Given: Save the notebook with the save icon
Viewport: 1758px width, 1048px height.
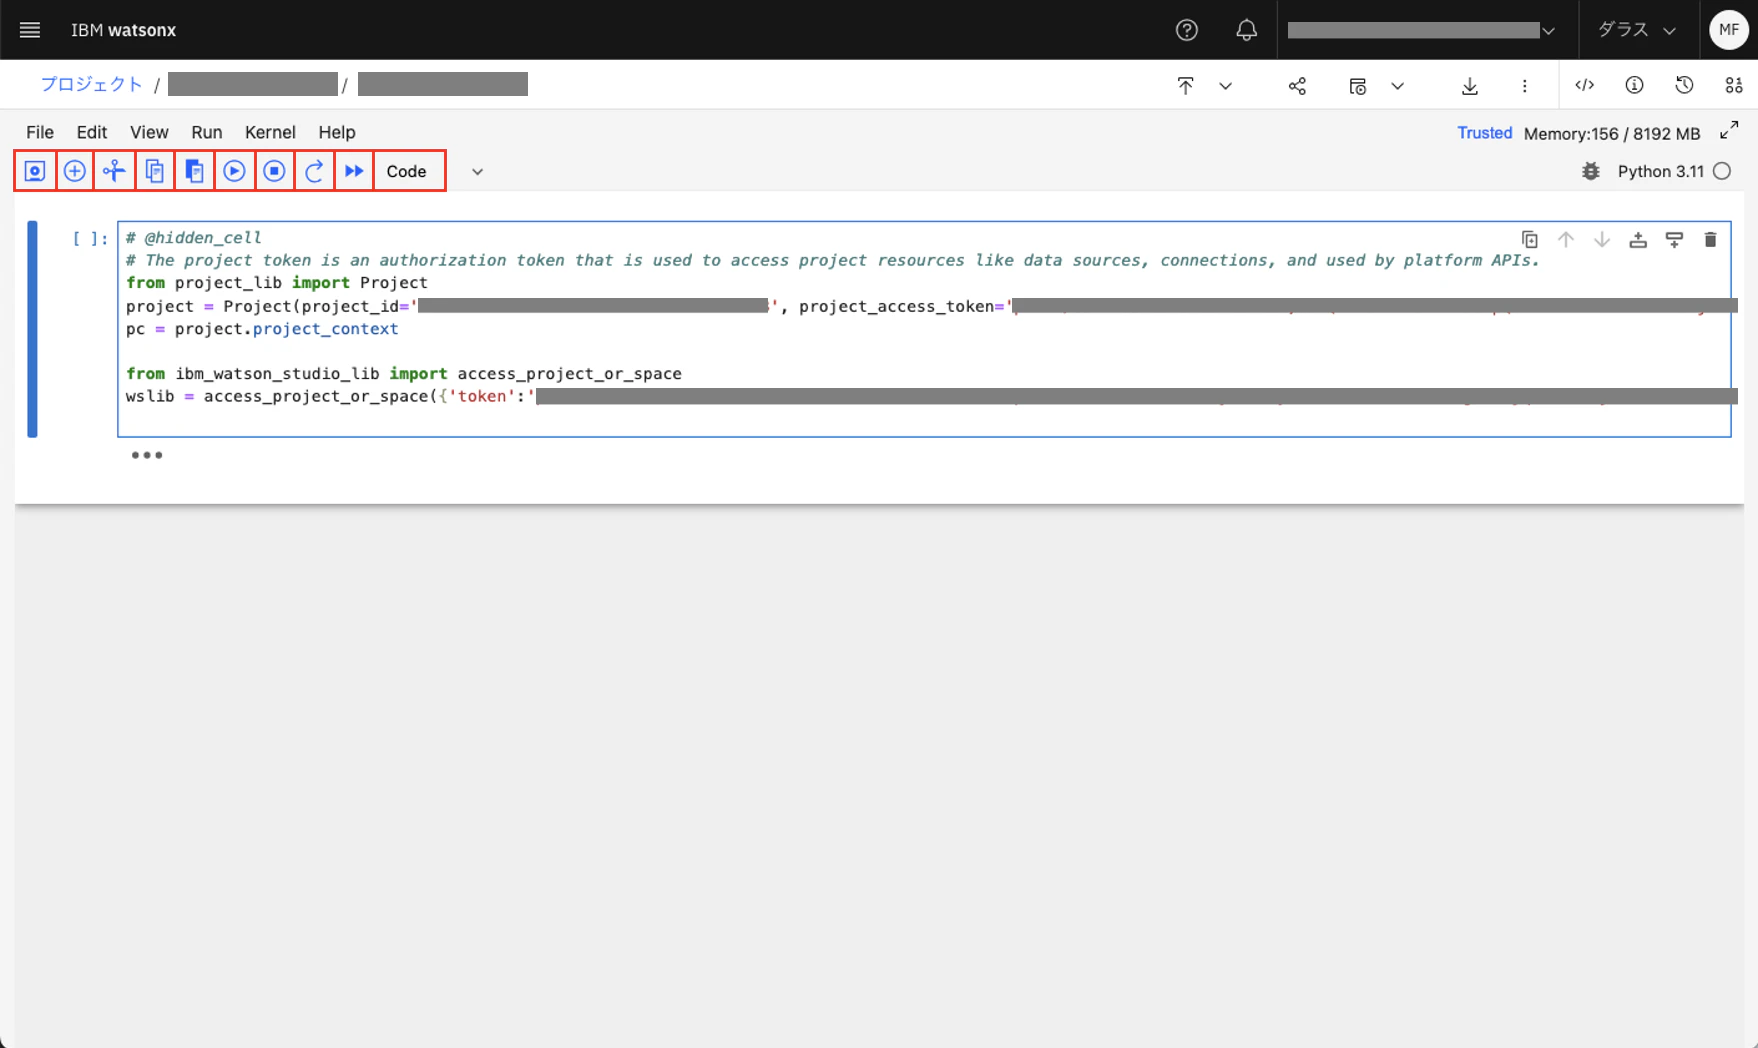Looking at the screenshot, I should click(x=35, y=171).
